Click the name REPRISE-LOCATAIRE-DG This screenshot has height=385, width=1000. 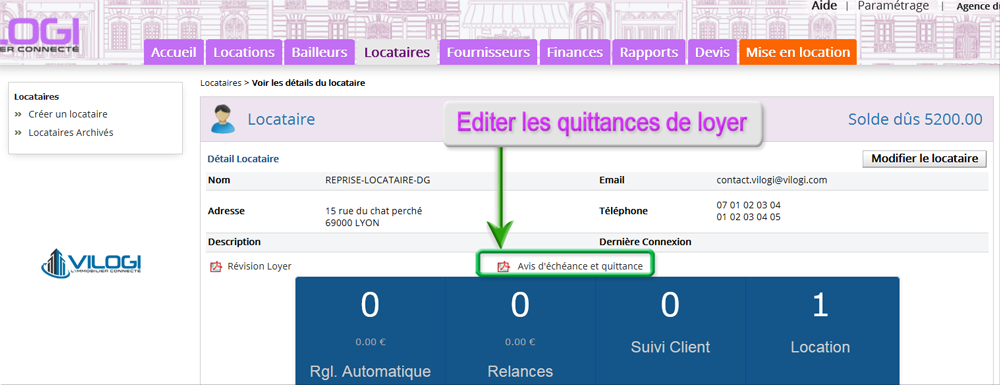pos(378,180)
